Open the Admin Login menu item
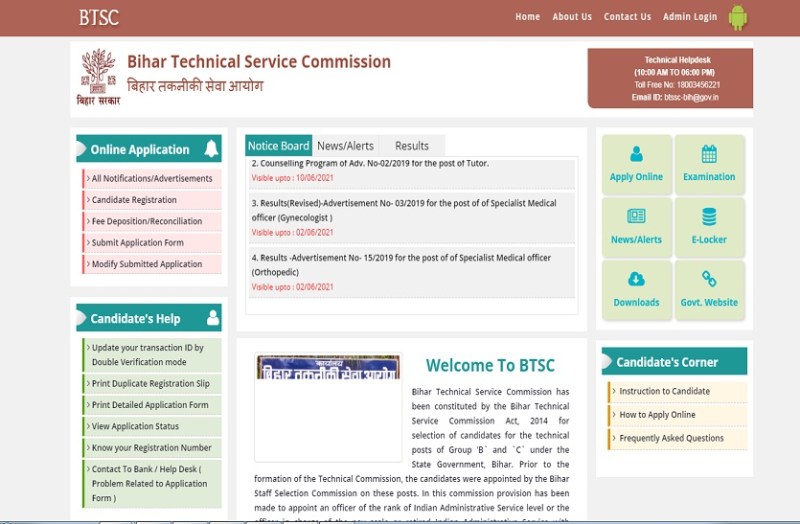This screenshot has width=800, height=524. click(689, 17)
